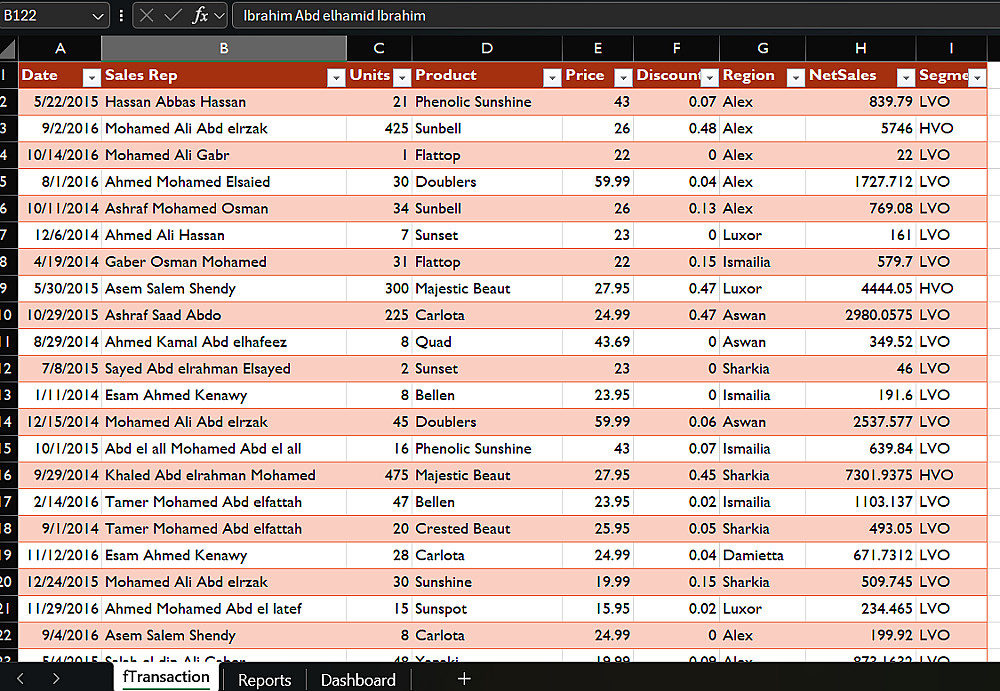Select column H header

pos(860,48)
